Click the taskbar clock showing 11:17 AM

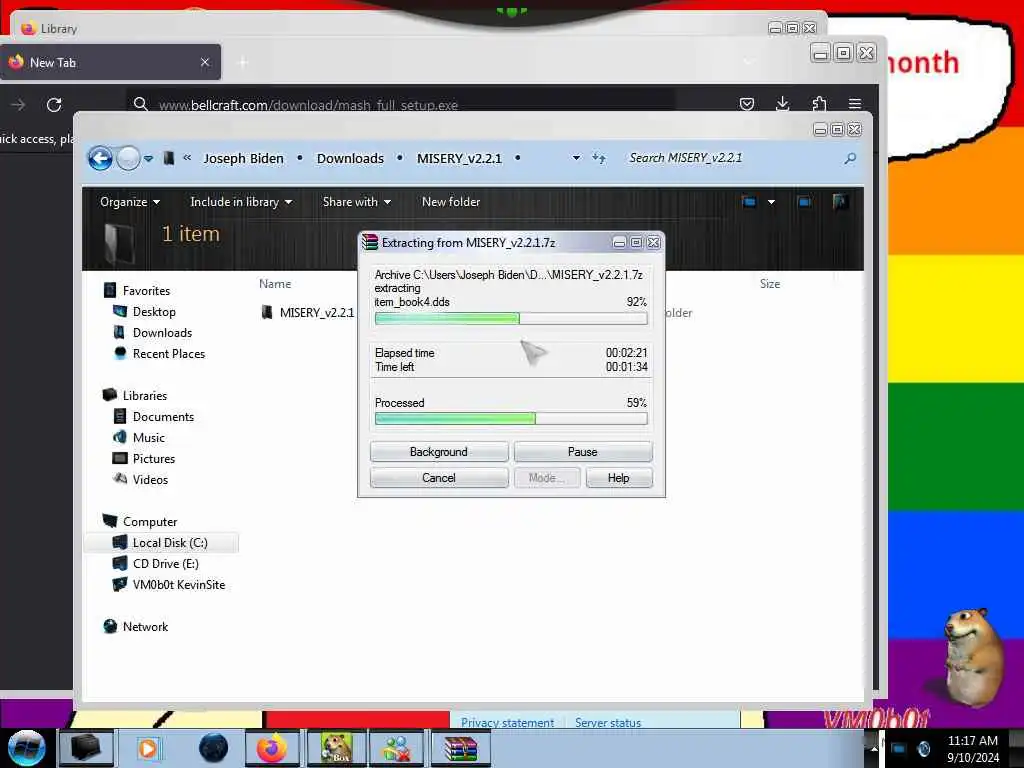(972, 748)
